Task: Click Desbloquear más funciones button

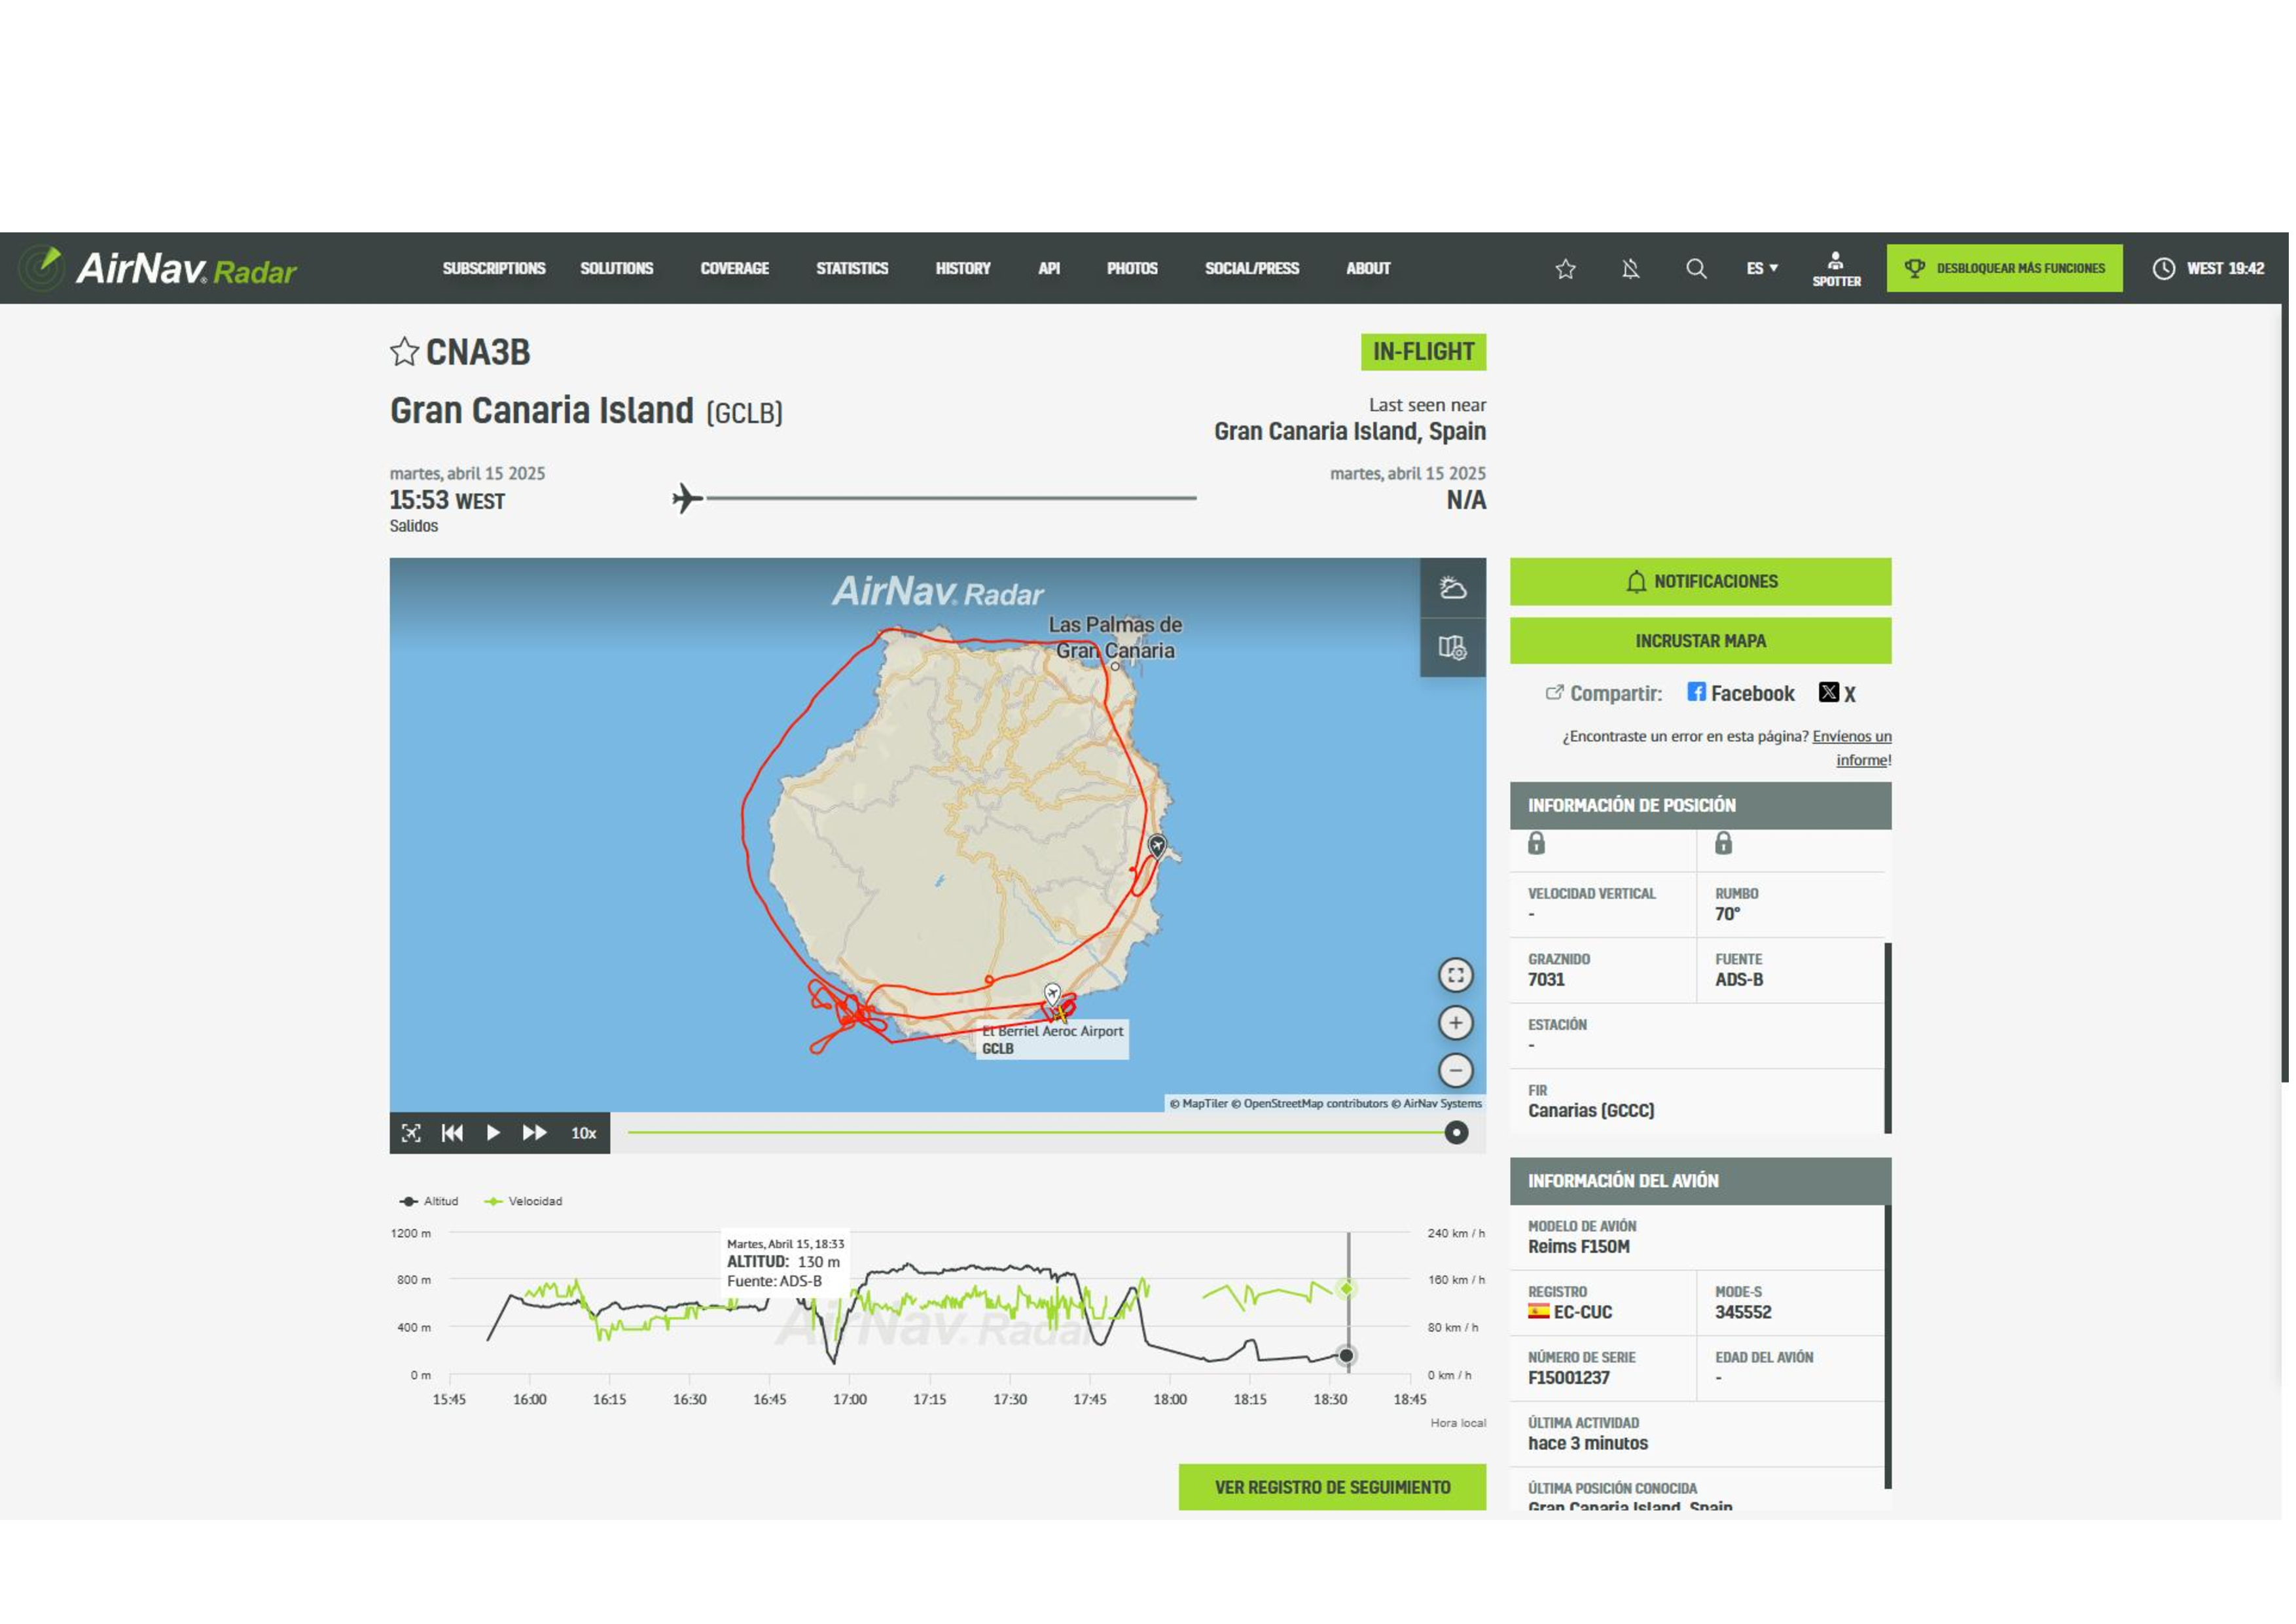Action: [2005, 269]
